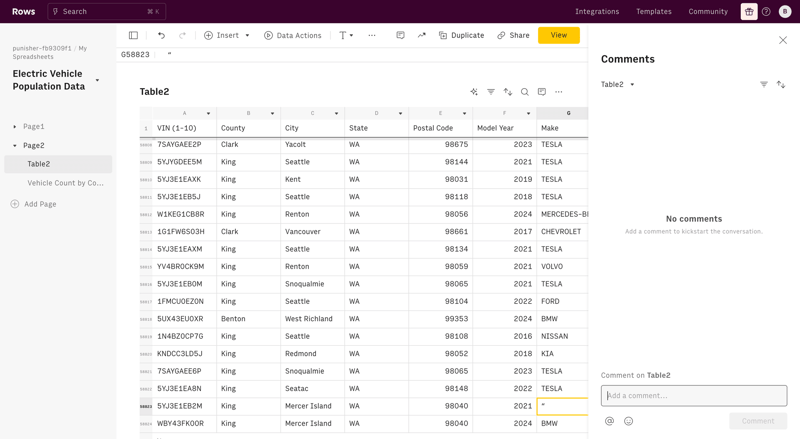Duplicate the spreadsheet
The width and height of the screenshot is (800, 439).
tap(461, 35)
